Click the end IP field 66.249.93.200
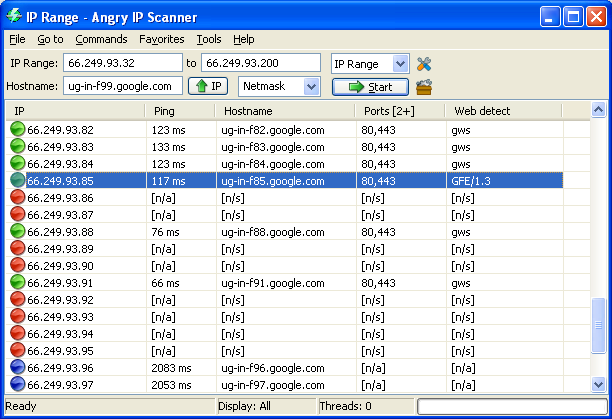 (x=261, y=63)
